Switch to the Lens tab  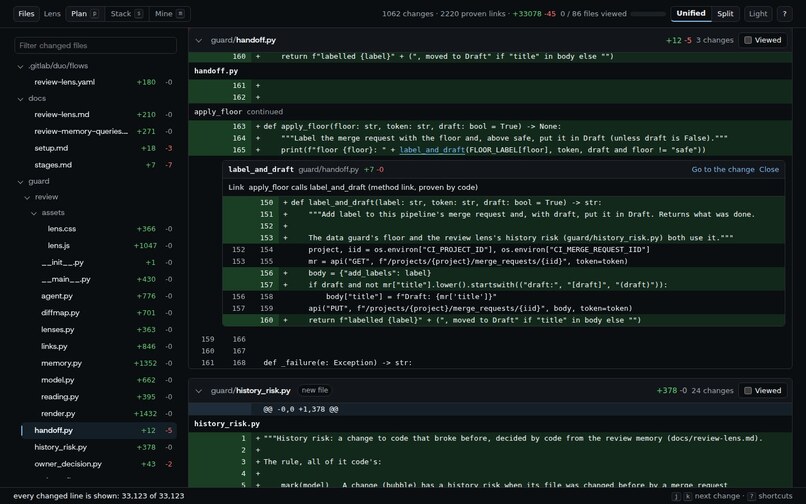tap(52, 14)
